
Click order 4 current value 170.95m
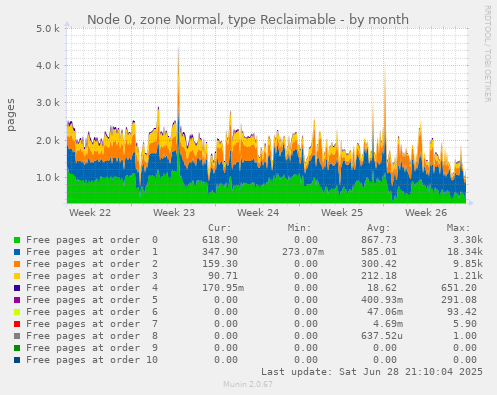click(223, 288)
